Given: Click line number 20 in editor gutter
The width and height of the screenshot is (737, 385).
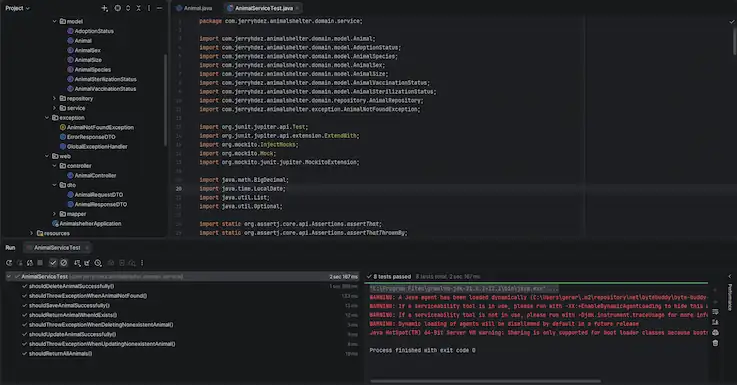Looking at the screenshot, I should click(x=179, y=189).
